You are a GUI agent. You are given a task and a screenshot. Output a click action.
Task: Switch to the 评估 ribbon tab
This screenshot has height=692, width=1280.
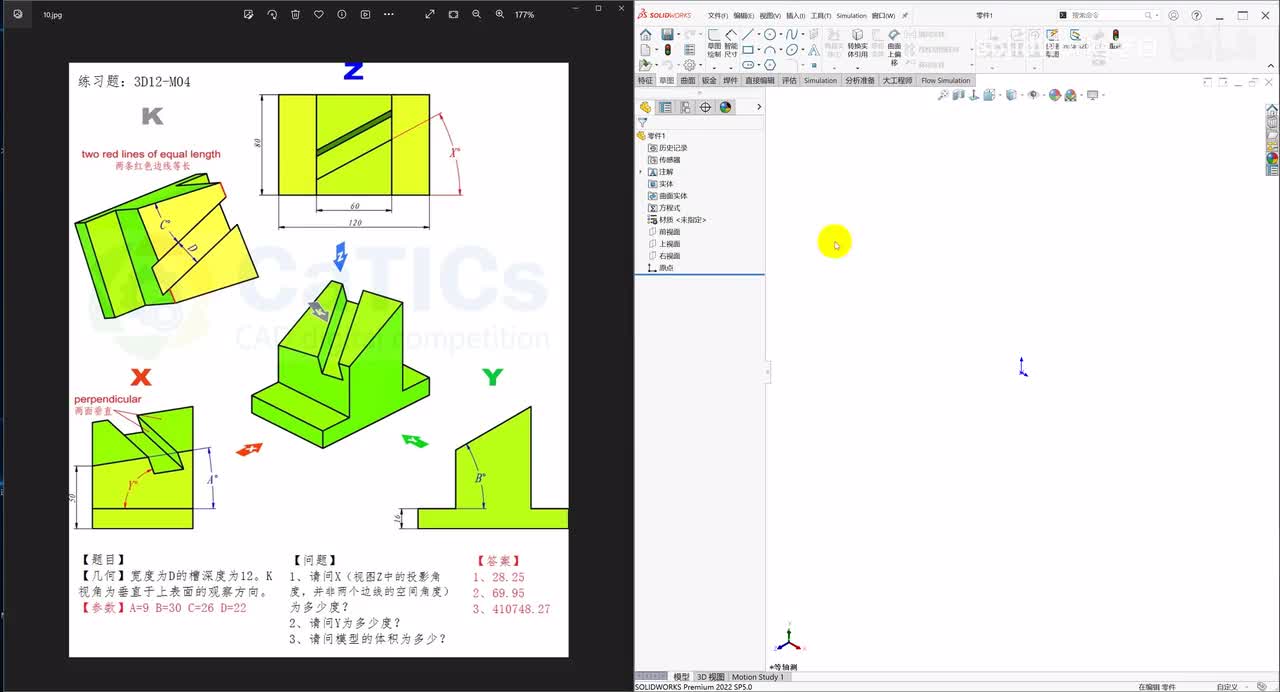[789, 80]
